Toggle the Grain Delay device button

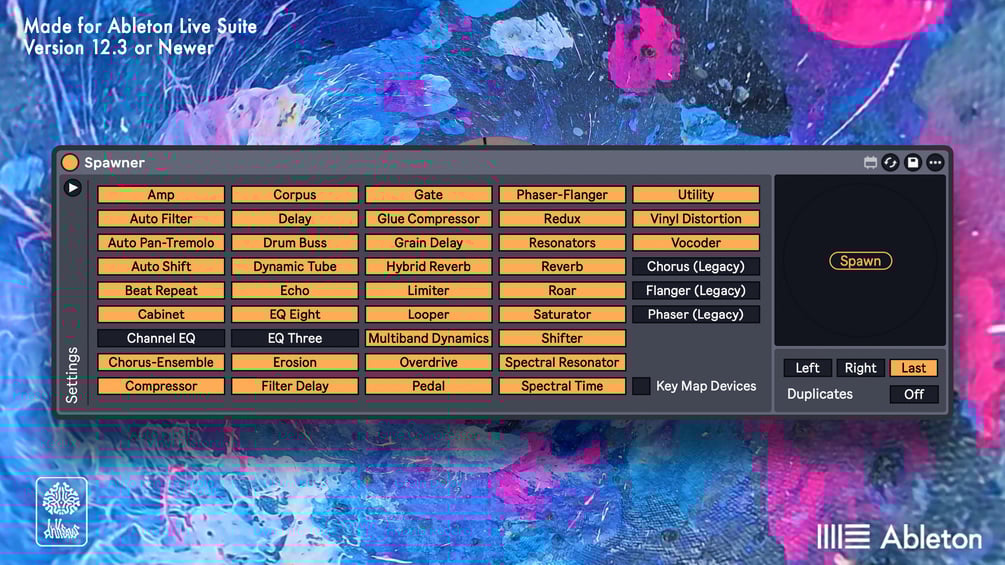coord(428,243)
